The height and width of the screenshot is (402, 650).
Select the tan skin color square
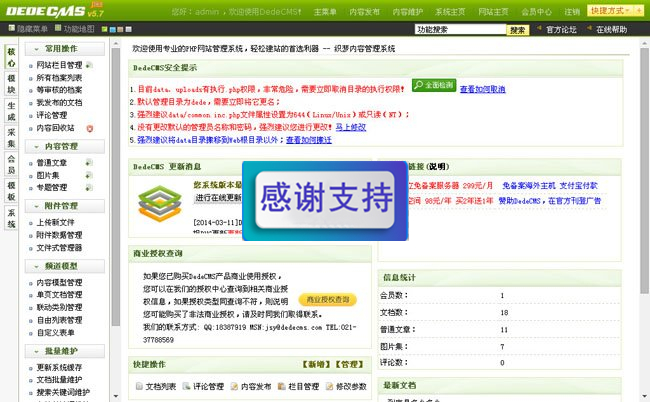tap(120, 29)
